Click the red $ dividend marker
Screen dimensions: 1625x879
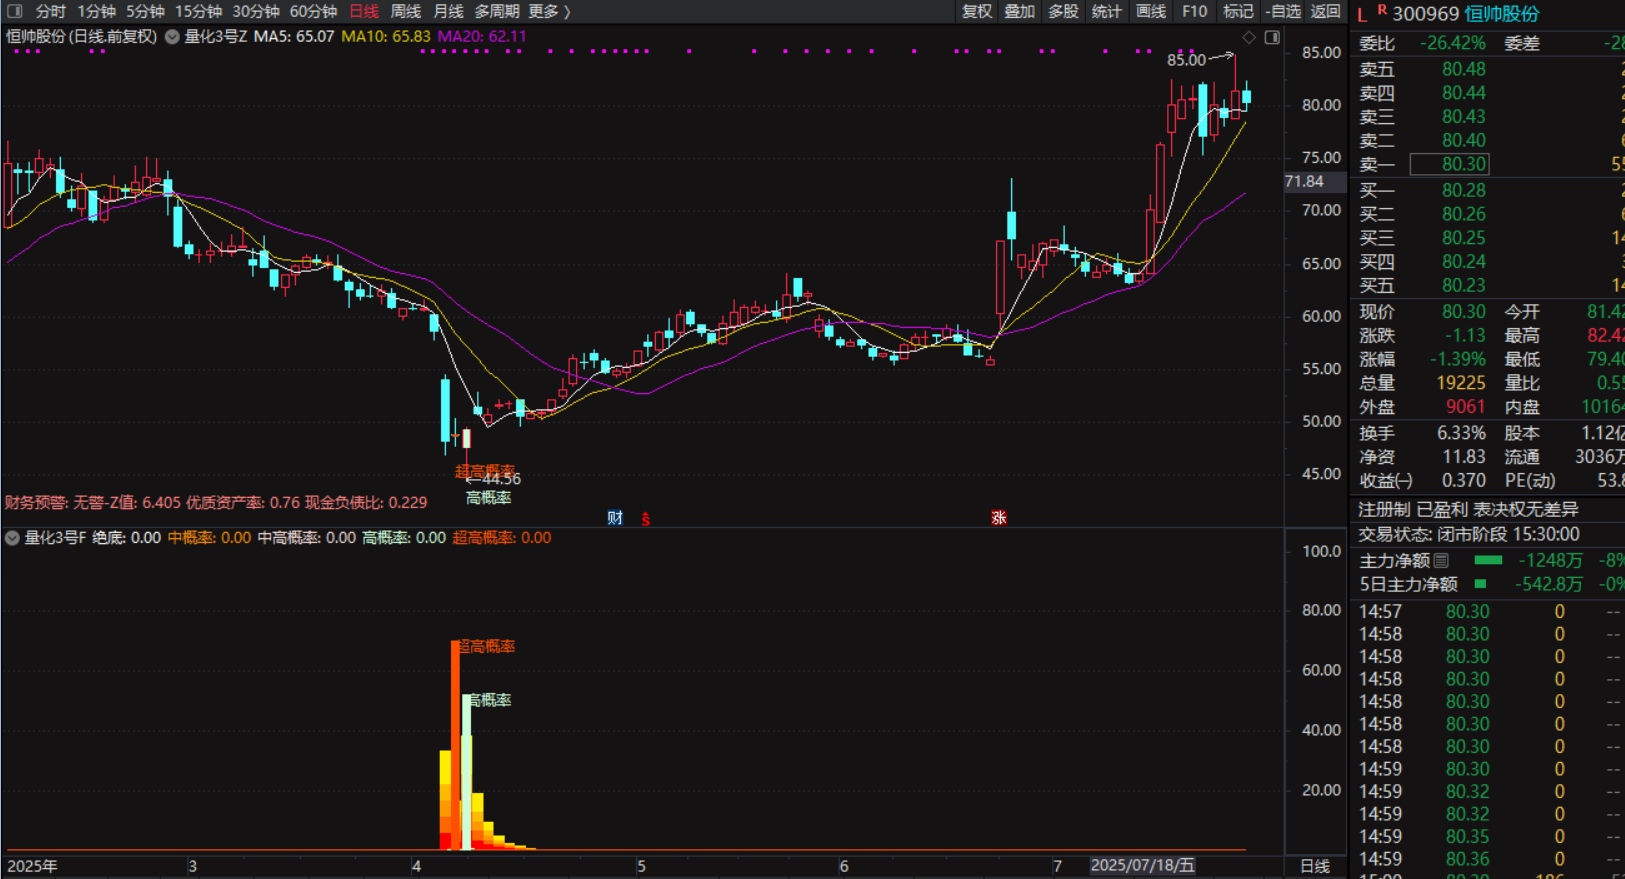(x=646, y=518)
